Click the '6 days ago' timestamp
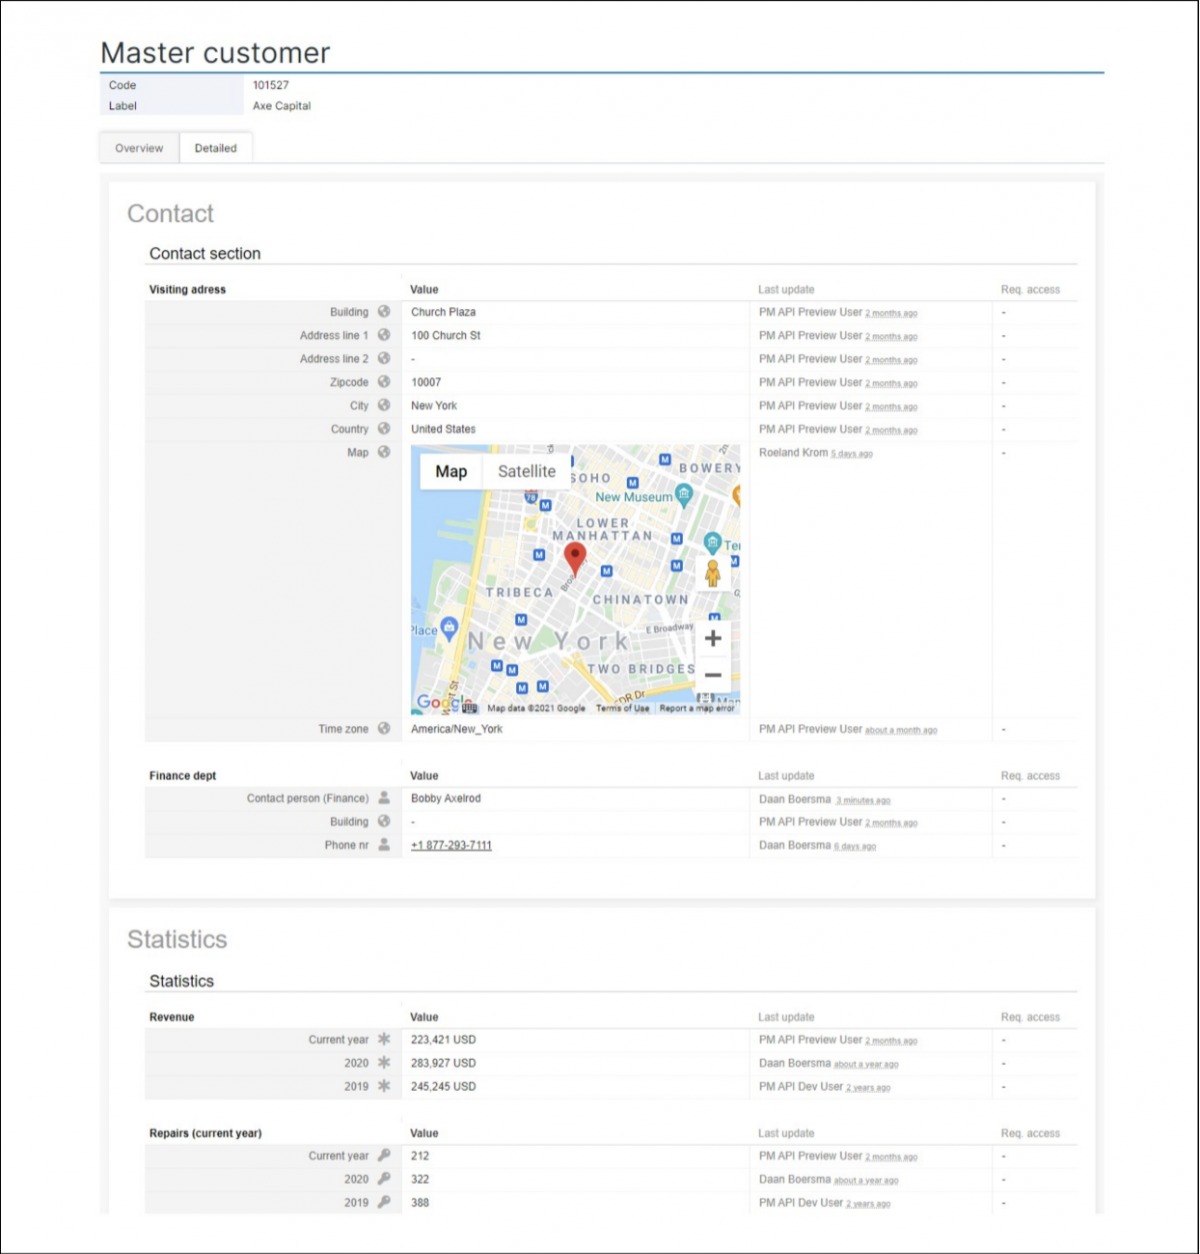This screenshot has height=1254, width=1200. [855, 846]
